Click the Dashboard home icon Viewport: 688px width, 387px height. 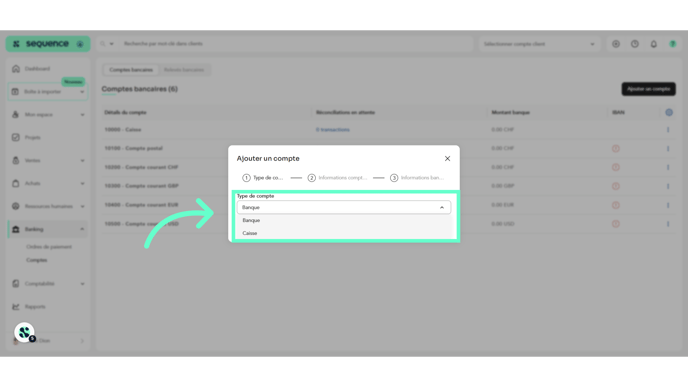click(16, 69)
